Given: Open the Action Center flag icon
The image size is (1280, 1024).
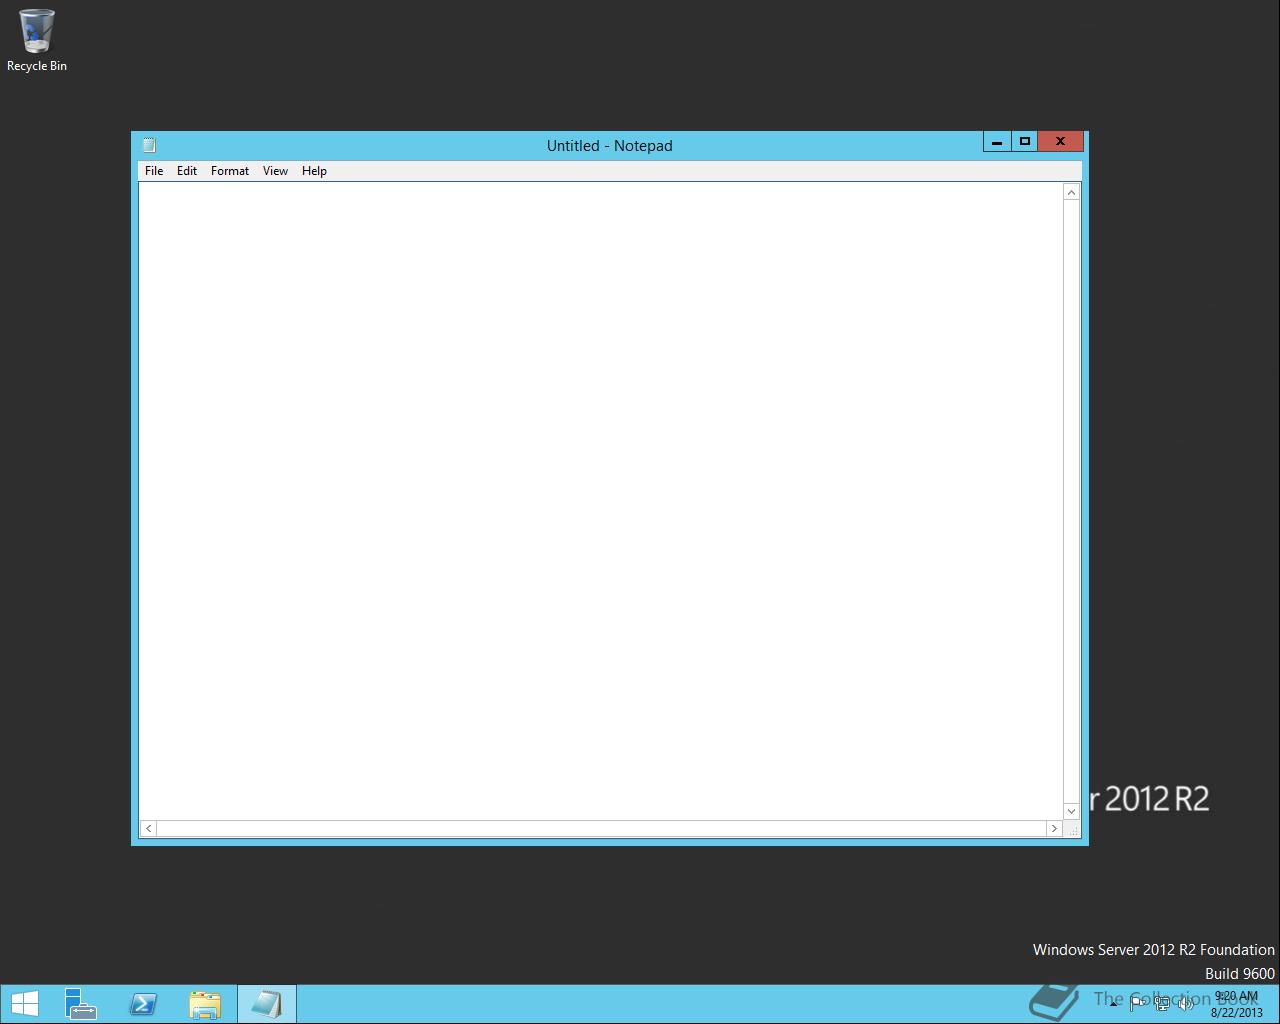Looking at the screenshot, I should point(1138,1004).
